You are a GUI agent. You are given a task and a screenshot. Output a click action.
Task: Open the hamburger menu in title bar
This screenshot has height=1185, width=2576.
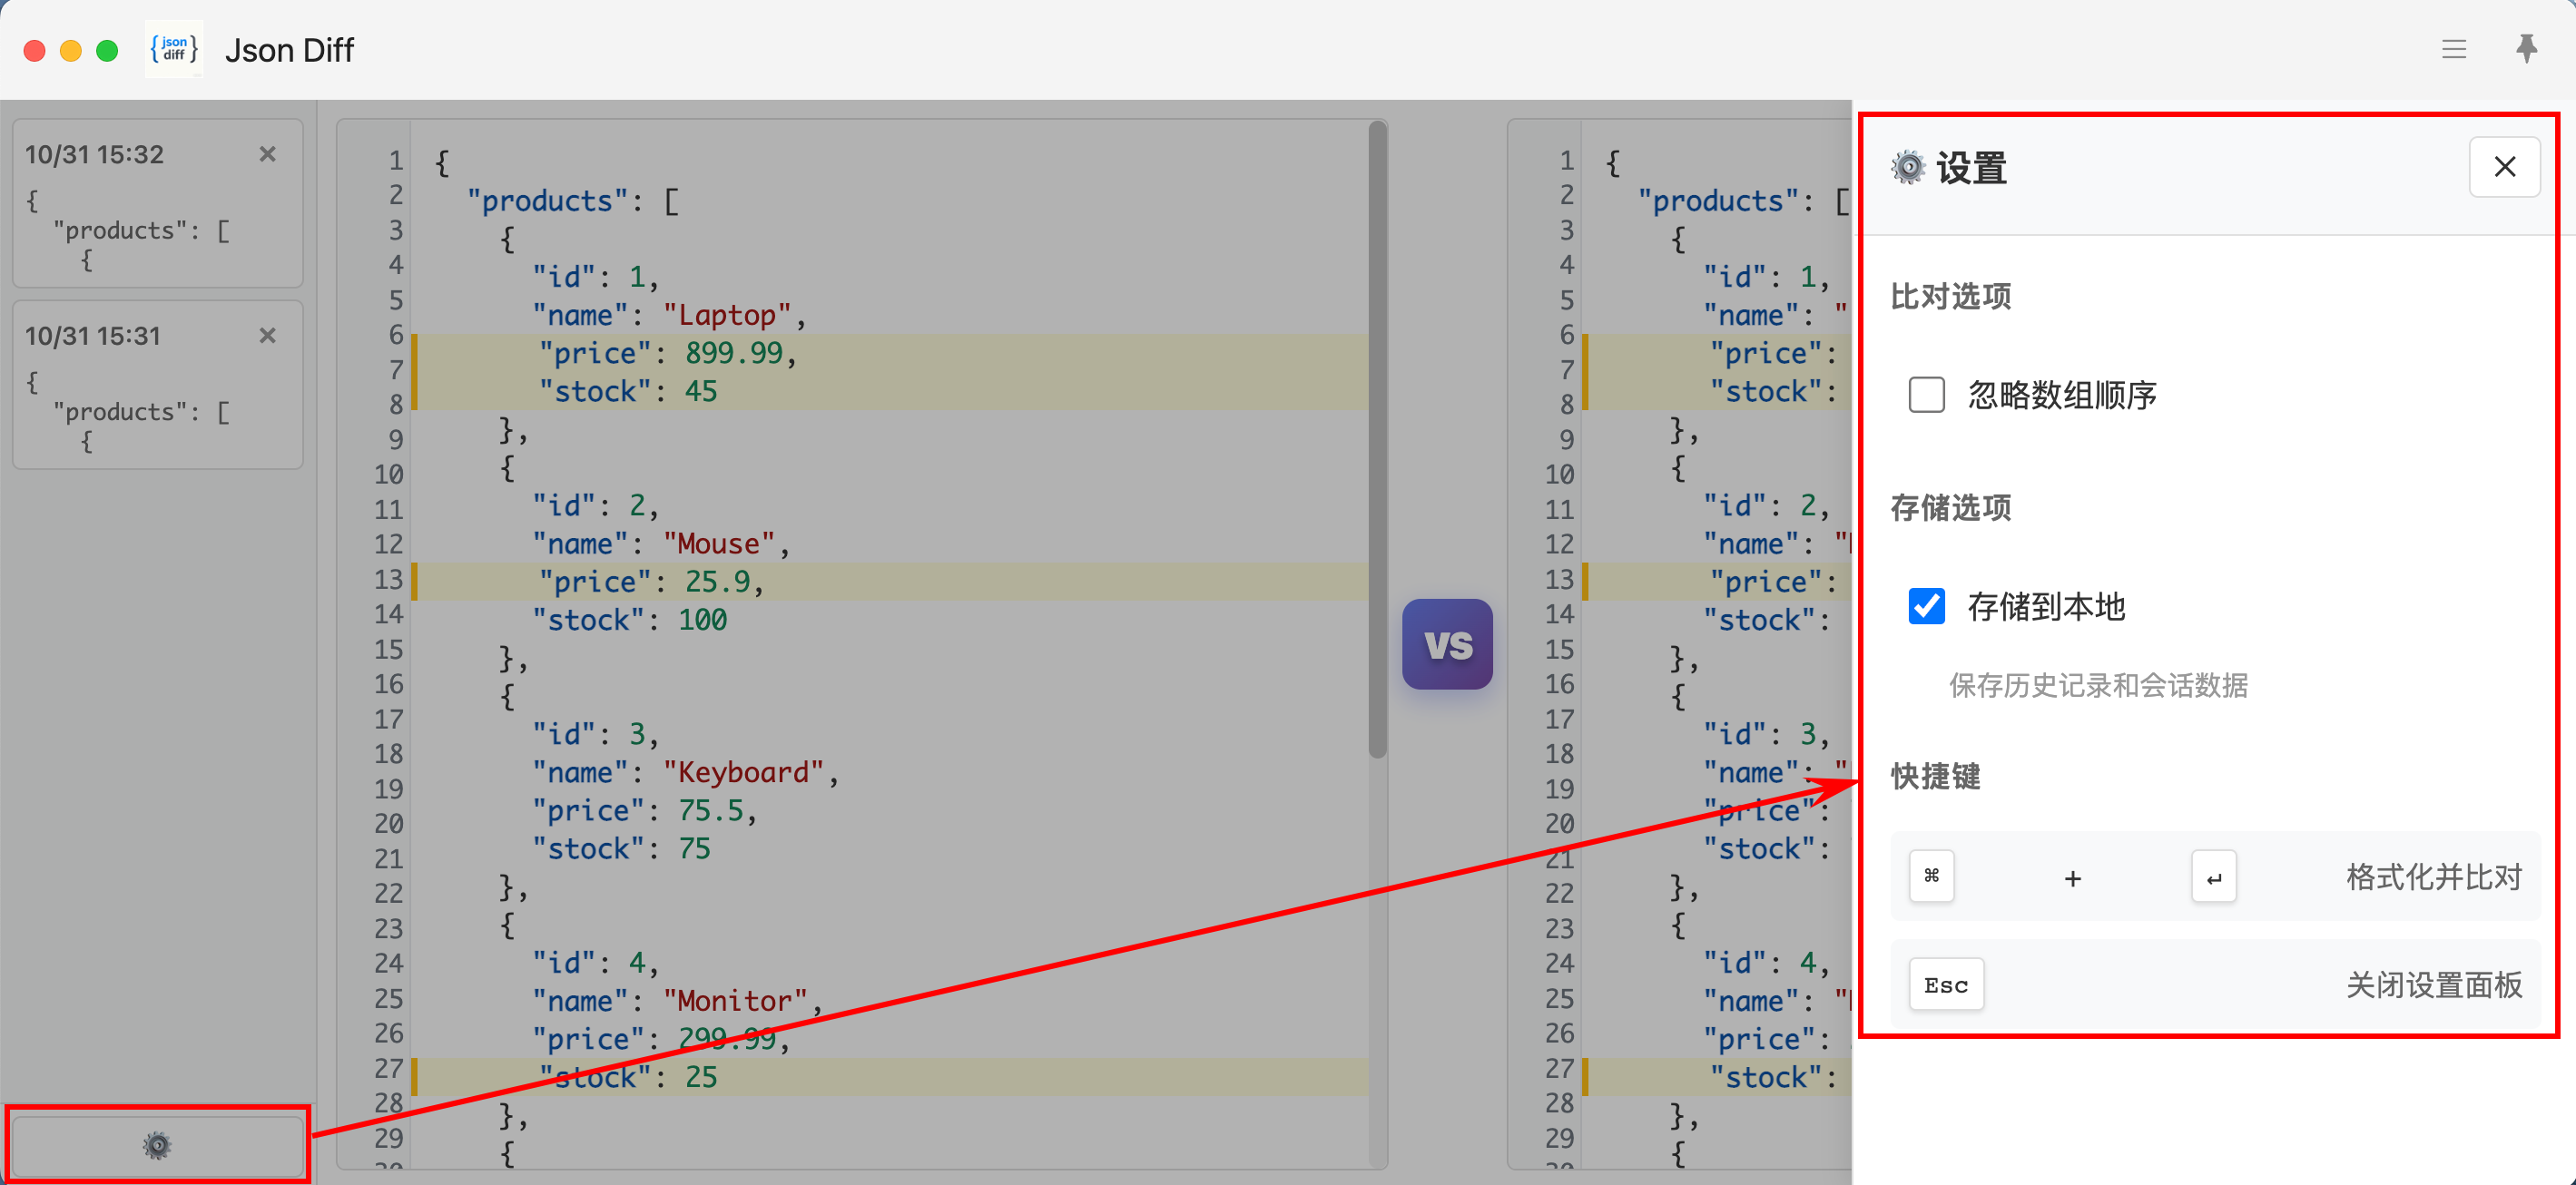[x=2453, y=50]
